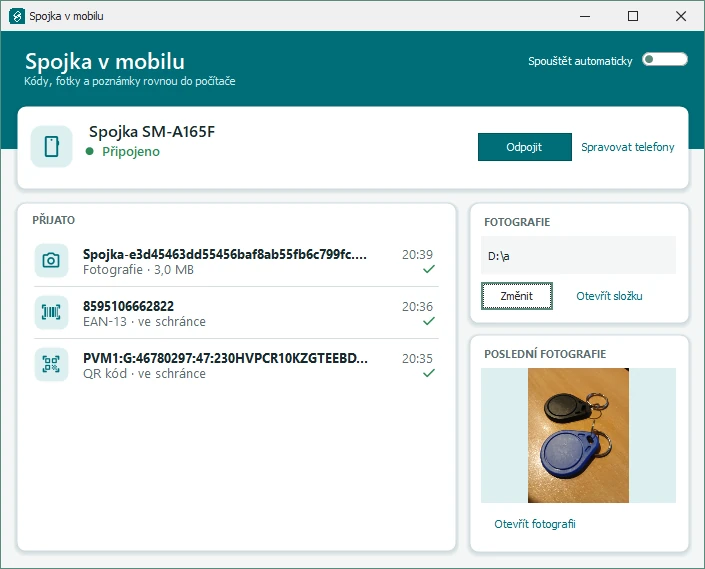Select the PVM1:G:46780297 QR code text

point(225,358)
